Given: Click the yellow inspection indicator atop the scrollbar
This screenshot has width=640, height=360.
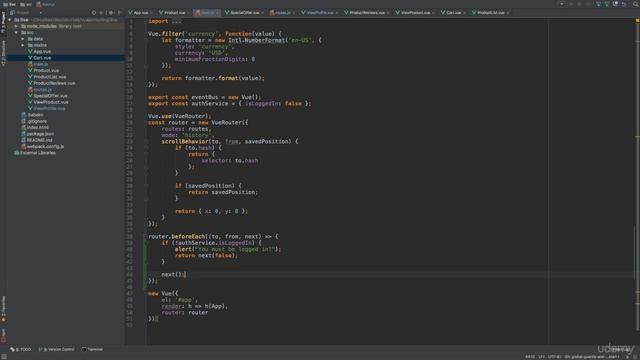Looking at the screenshot, I should pyautogui.click(x=637, y=20).
